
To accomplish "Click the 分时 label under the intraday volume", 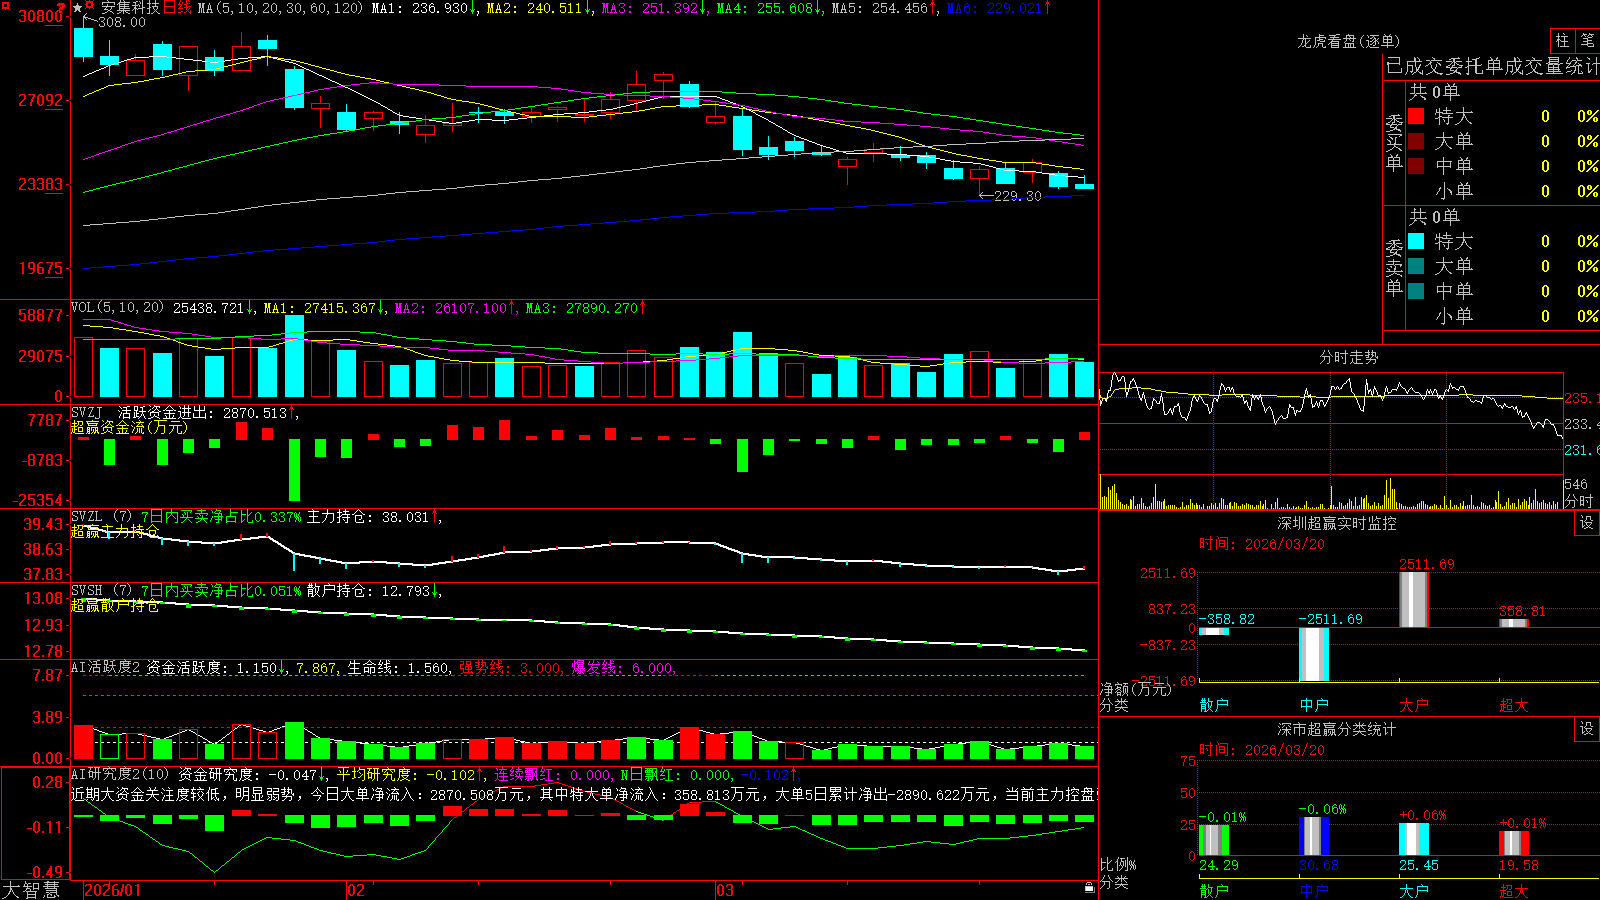I will 1578,500.
